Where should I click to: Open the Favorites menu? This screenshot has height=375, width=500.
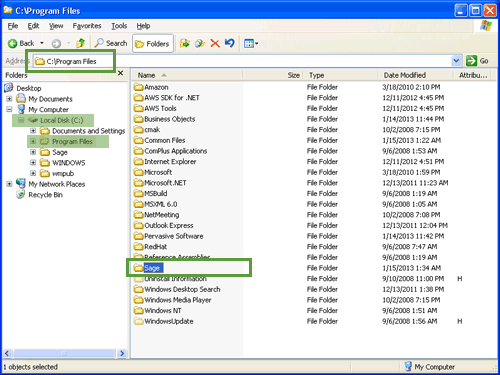(x=87, y=26)
